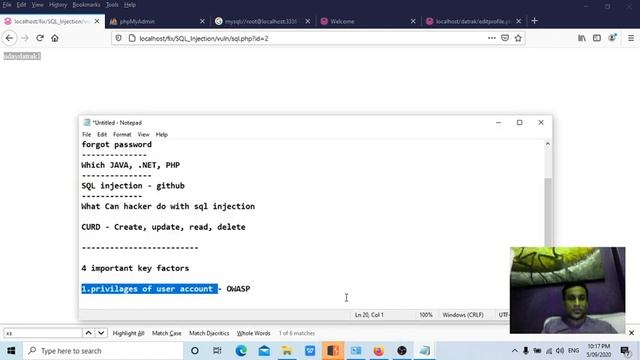640x360 pixels.
Task: Open File Explorer from taskbar
Action: [x=287, y=351]
